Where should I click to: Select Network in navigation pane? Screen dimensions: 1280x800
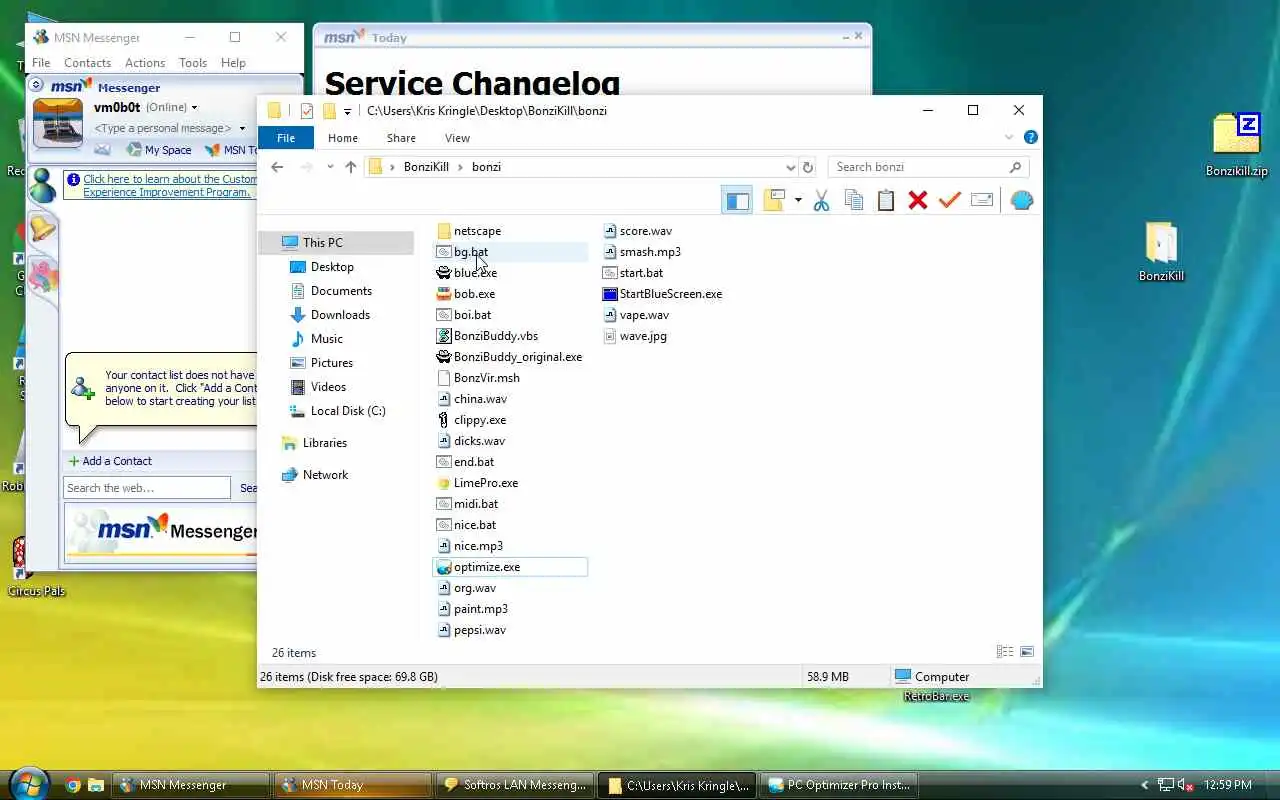pos(325,475)
